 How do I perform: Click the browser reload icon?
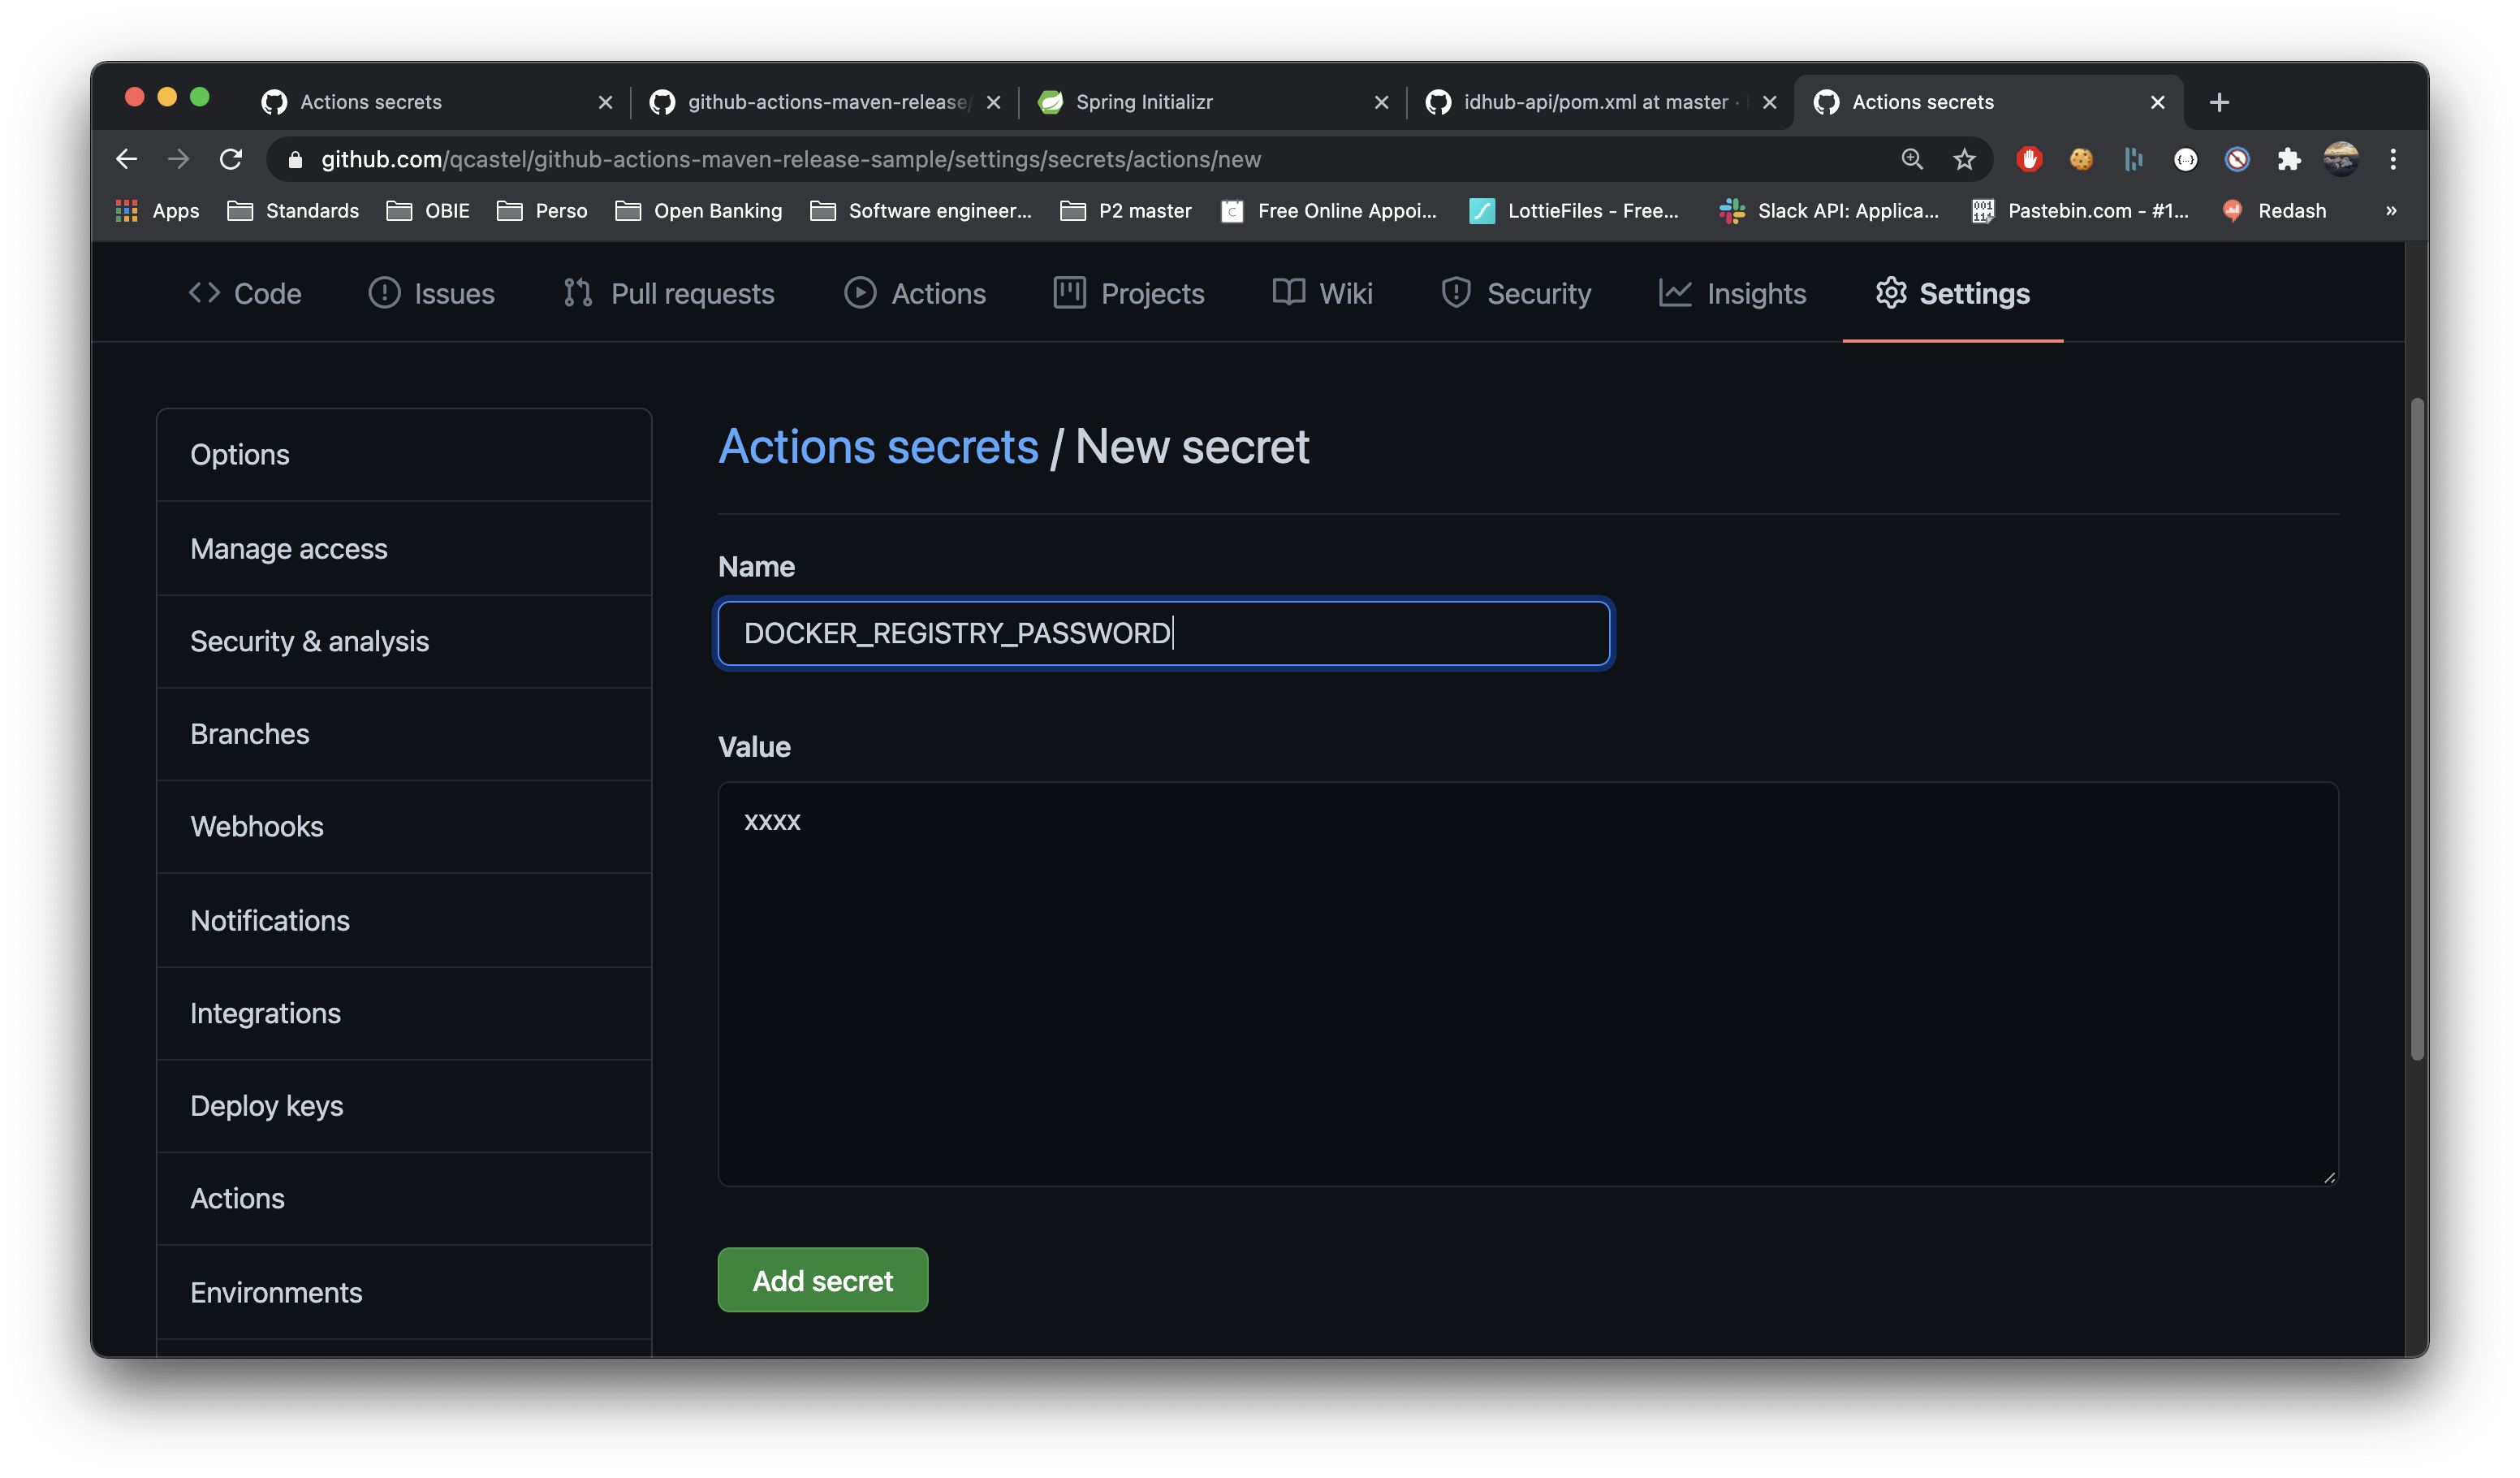[231, 159]
